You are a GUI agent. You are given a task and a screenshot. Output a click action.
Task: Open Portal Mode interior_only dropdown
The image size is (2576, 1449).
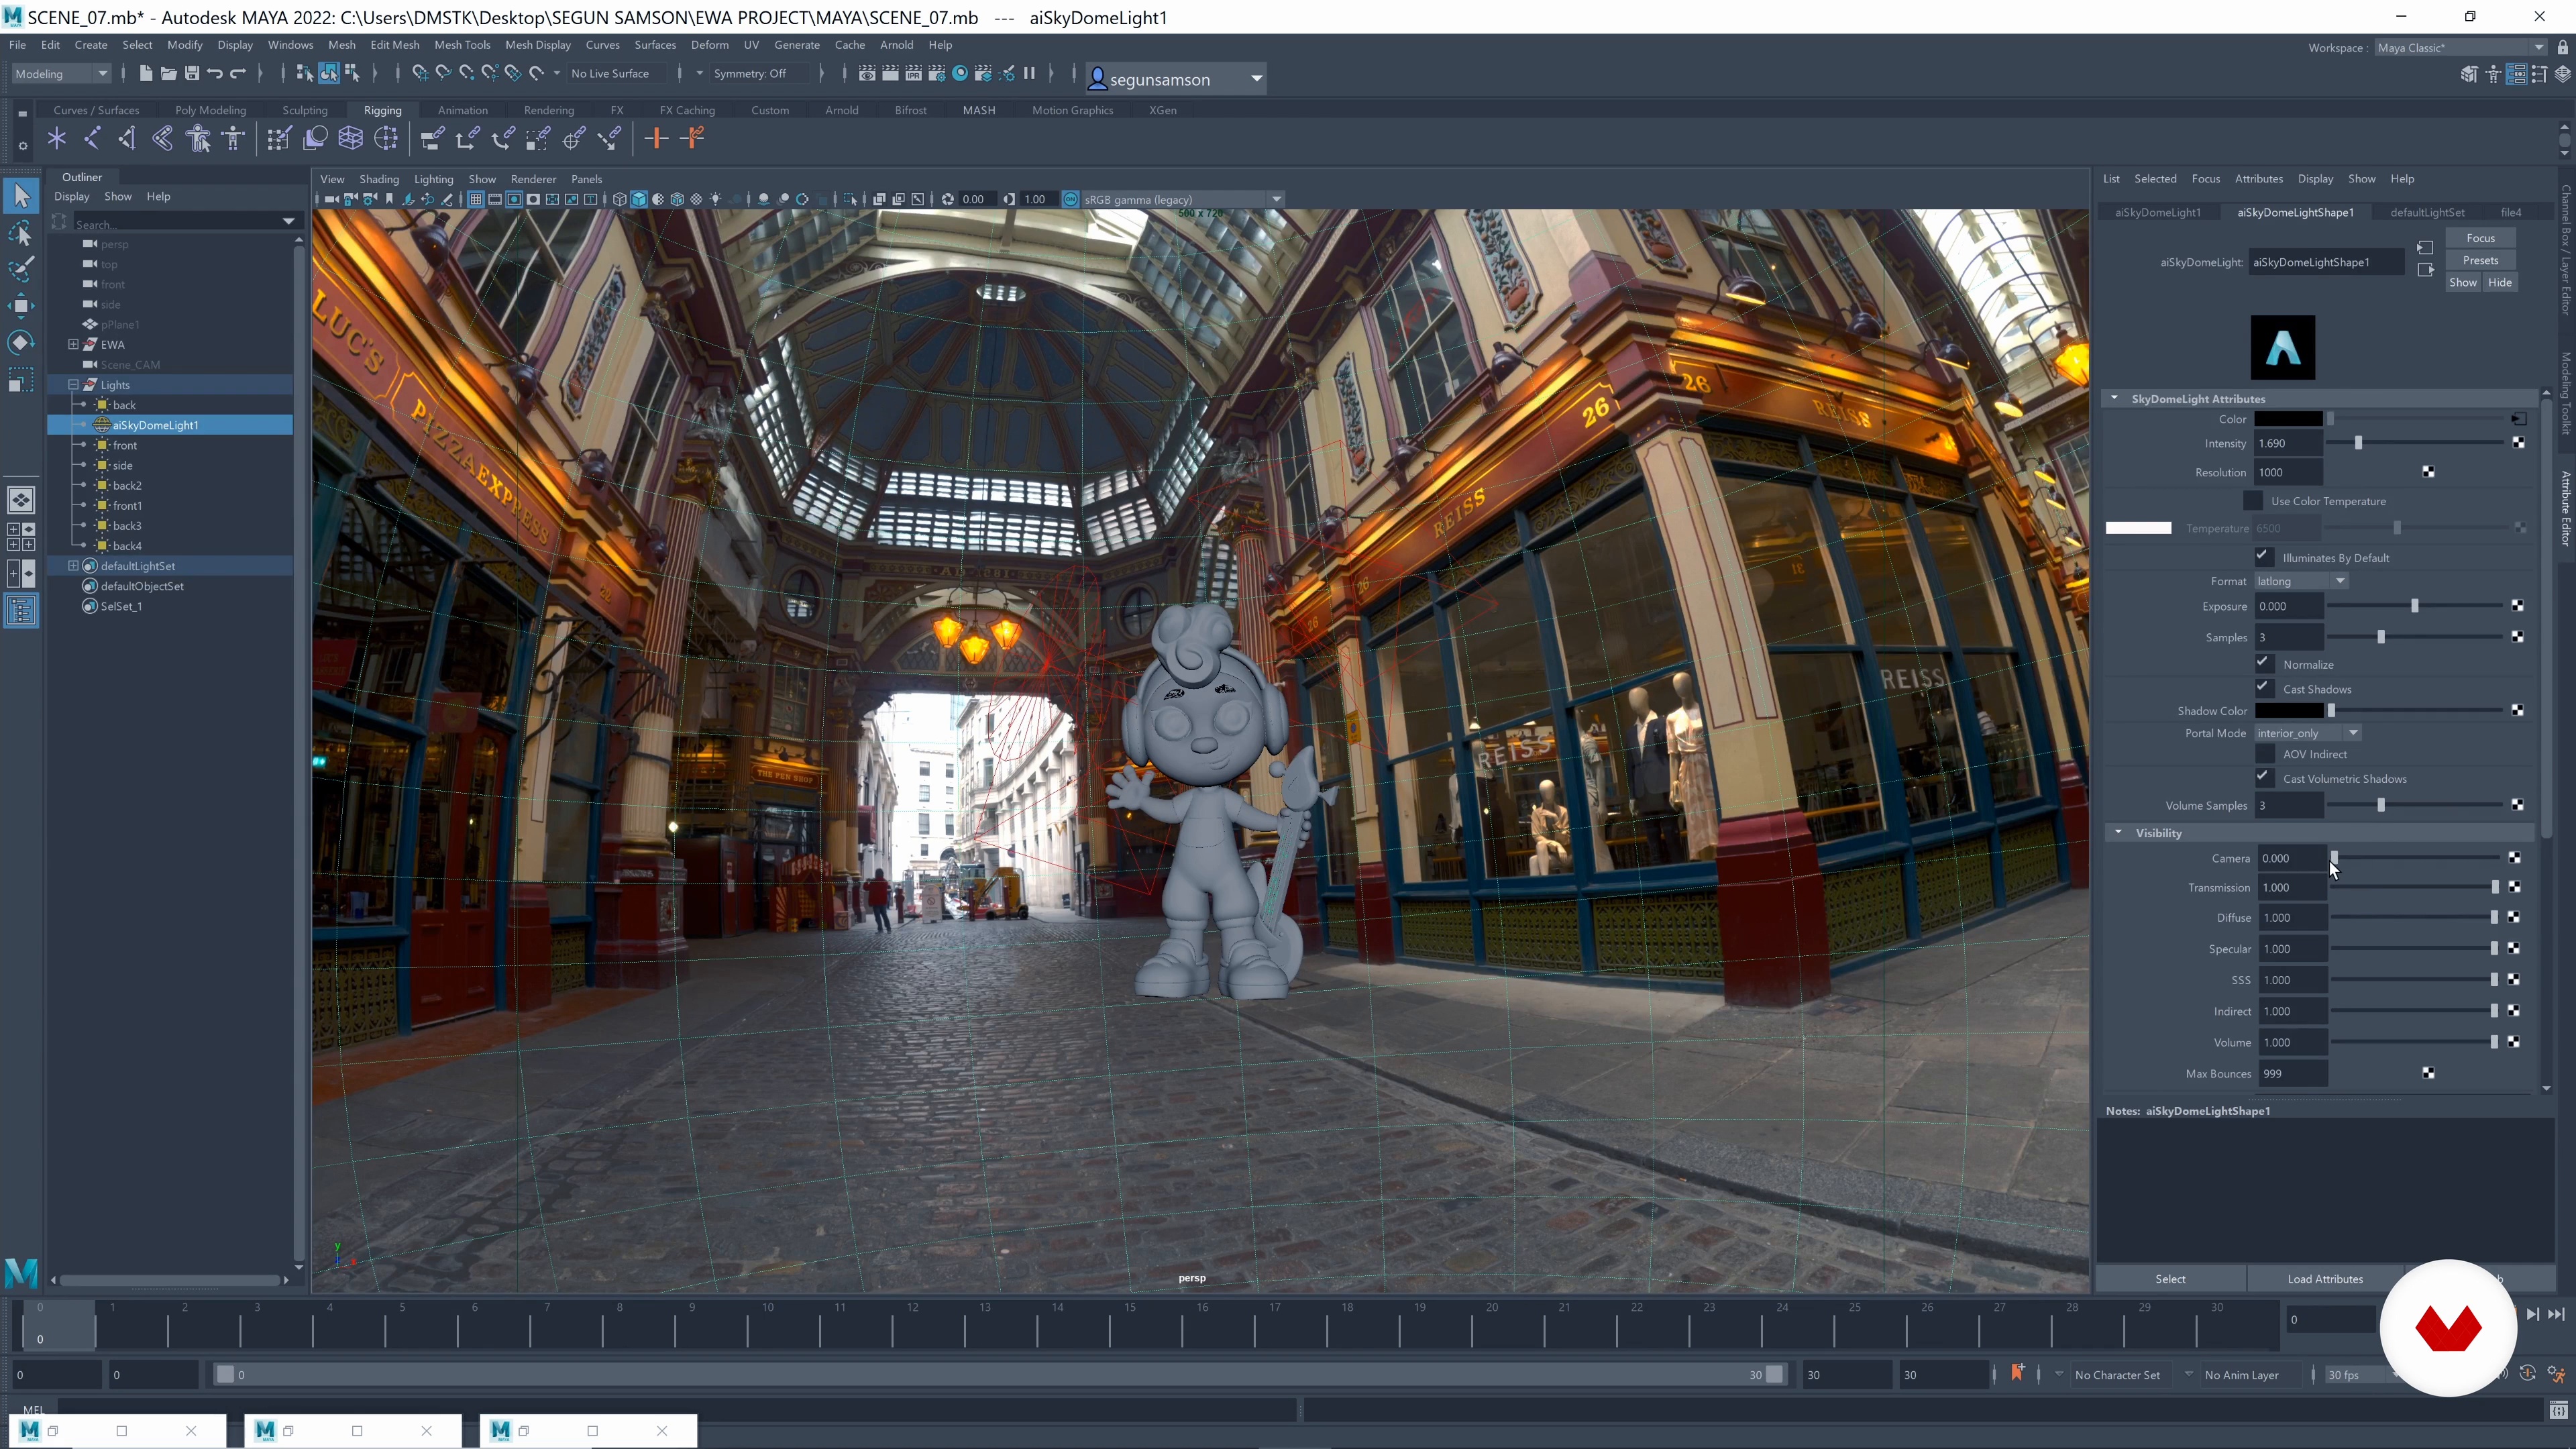pos(2307,733)
